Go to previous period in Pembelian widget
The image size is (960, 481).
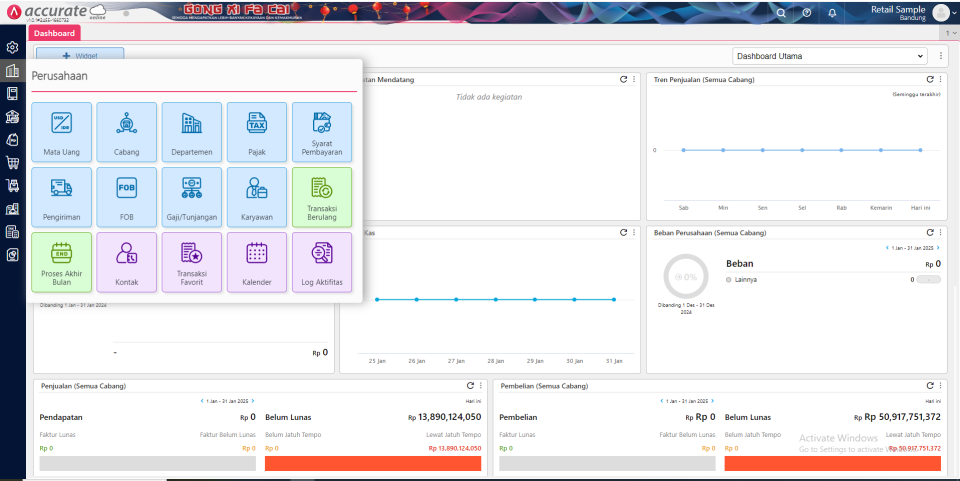(x=662, y=401)
